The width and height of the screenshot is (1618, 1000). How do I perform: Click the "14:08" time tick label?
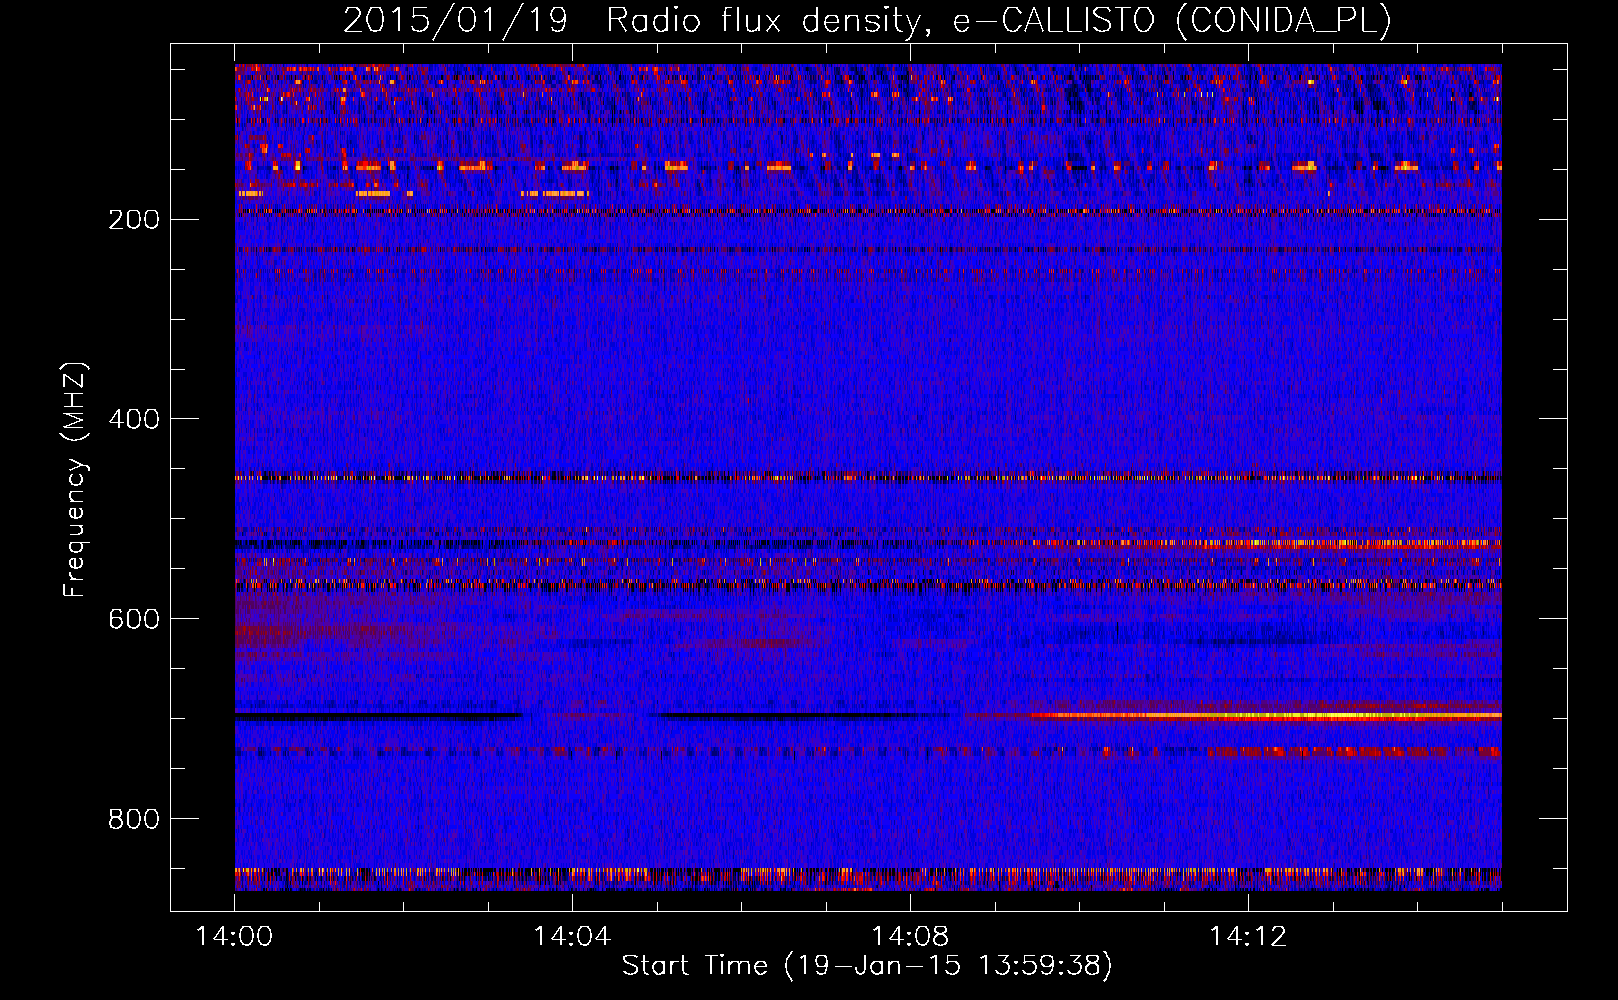[910, 937]
